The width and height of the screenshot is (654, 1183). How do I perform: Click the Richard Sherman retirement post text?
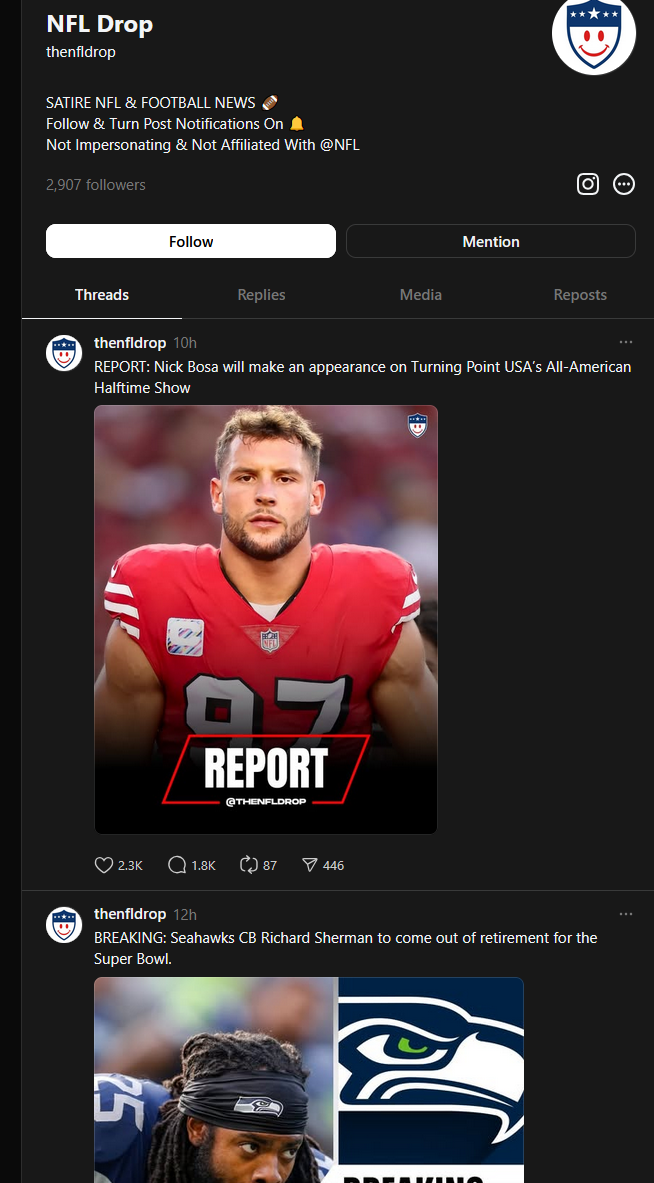(345, 948)
